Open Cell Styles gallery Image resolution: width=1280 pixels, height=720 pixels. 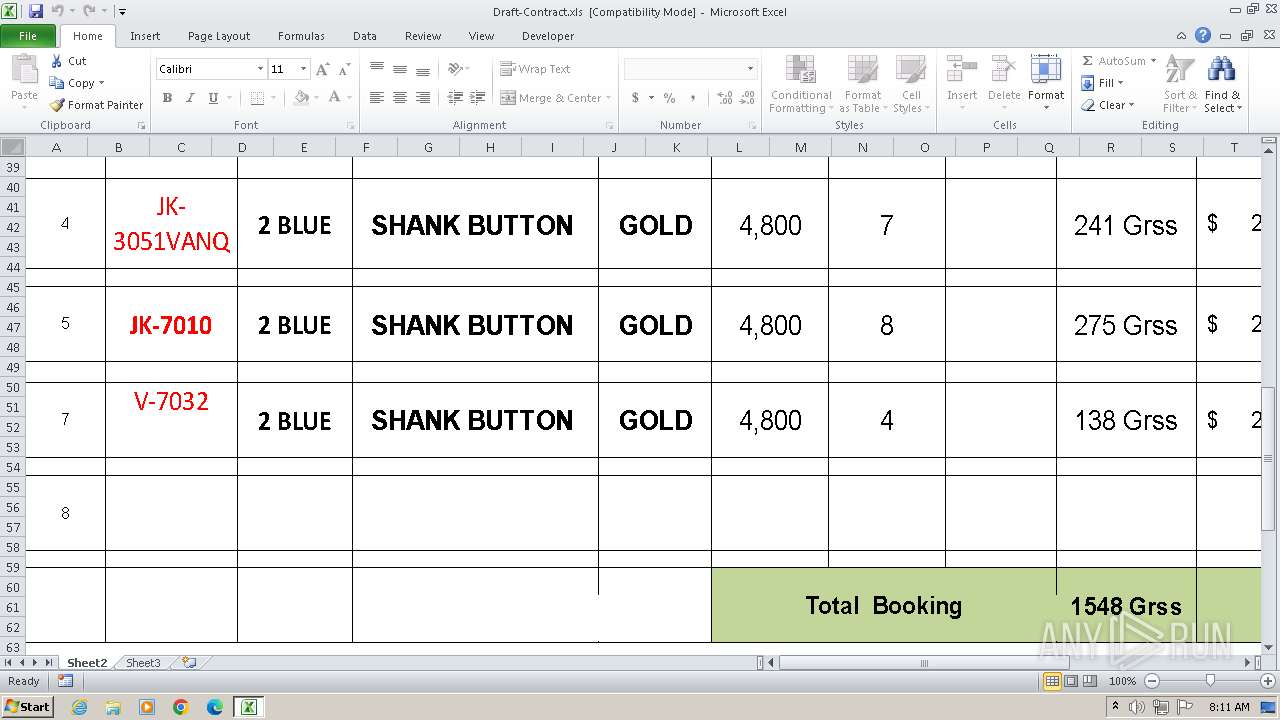point(910,84)
